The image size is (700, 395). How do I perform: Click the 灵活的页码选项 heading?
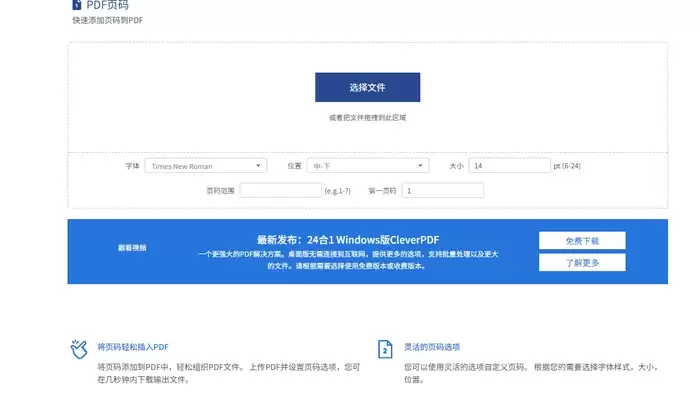point(432,347)
